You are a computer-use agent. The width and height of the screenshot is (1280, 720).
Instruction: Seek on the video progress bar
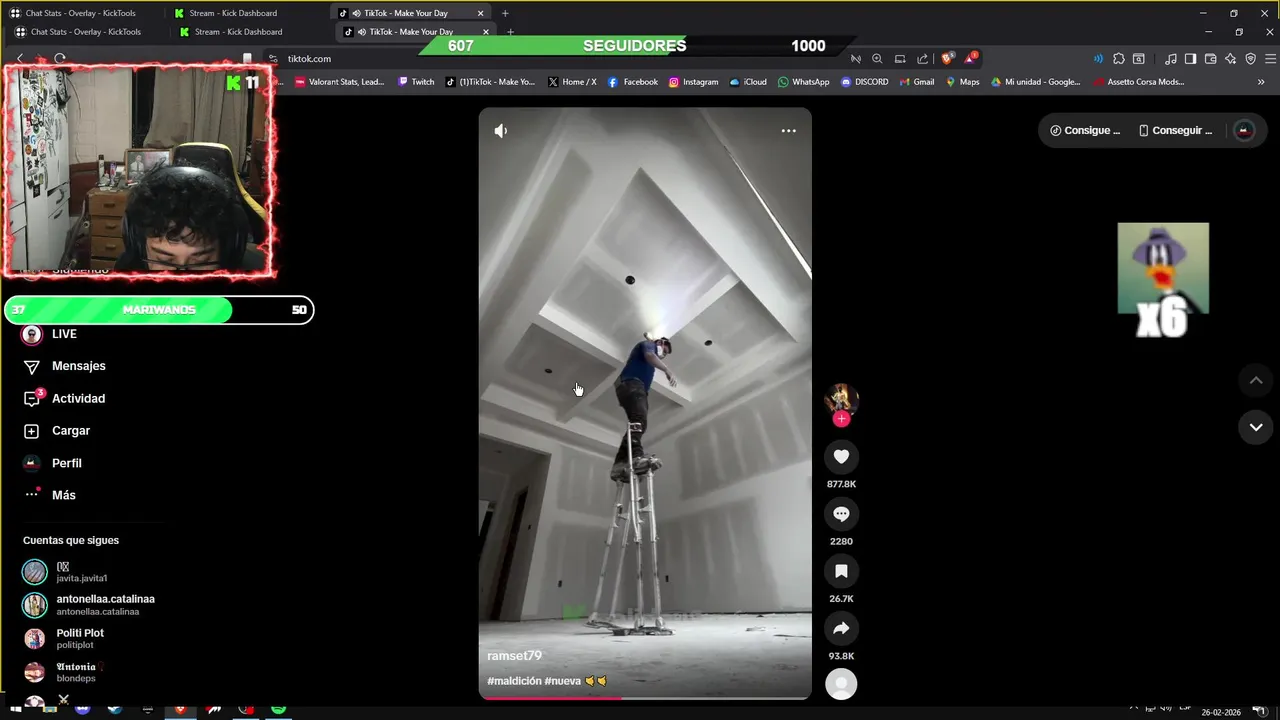pos(645,698)
